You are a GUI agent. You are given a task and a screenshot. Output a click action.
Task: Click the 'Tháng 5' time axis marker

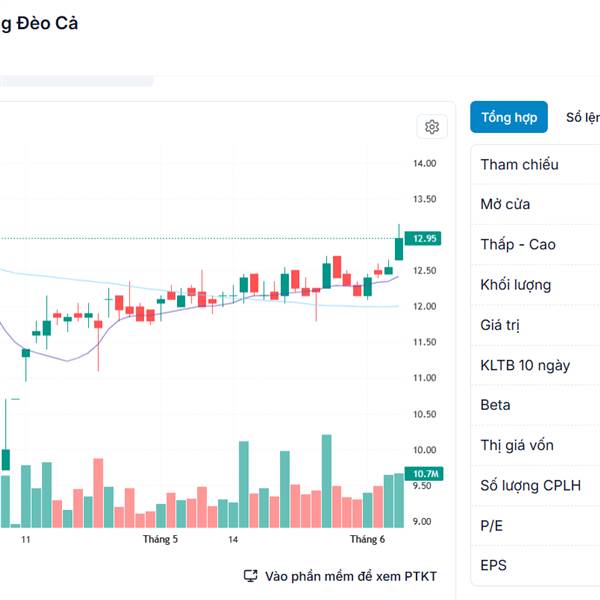tap(160, 540)
